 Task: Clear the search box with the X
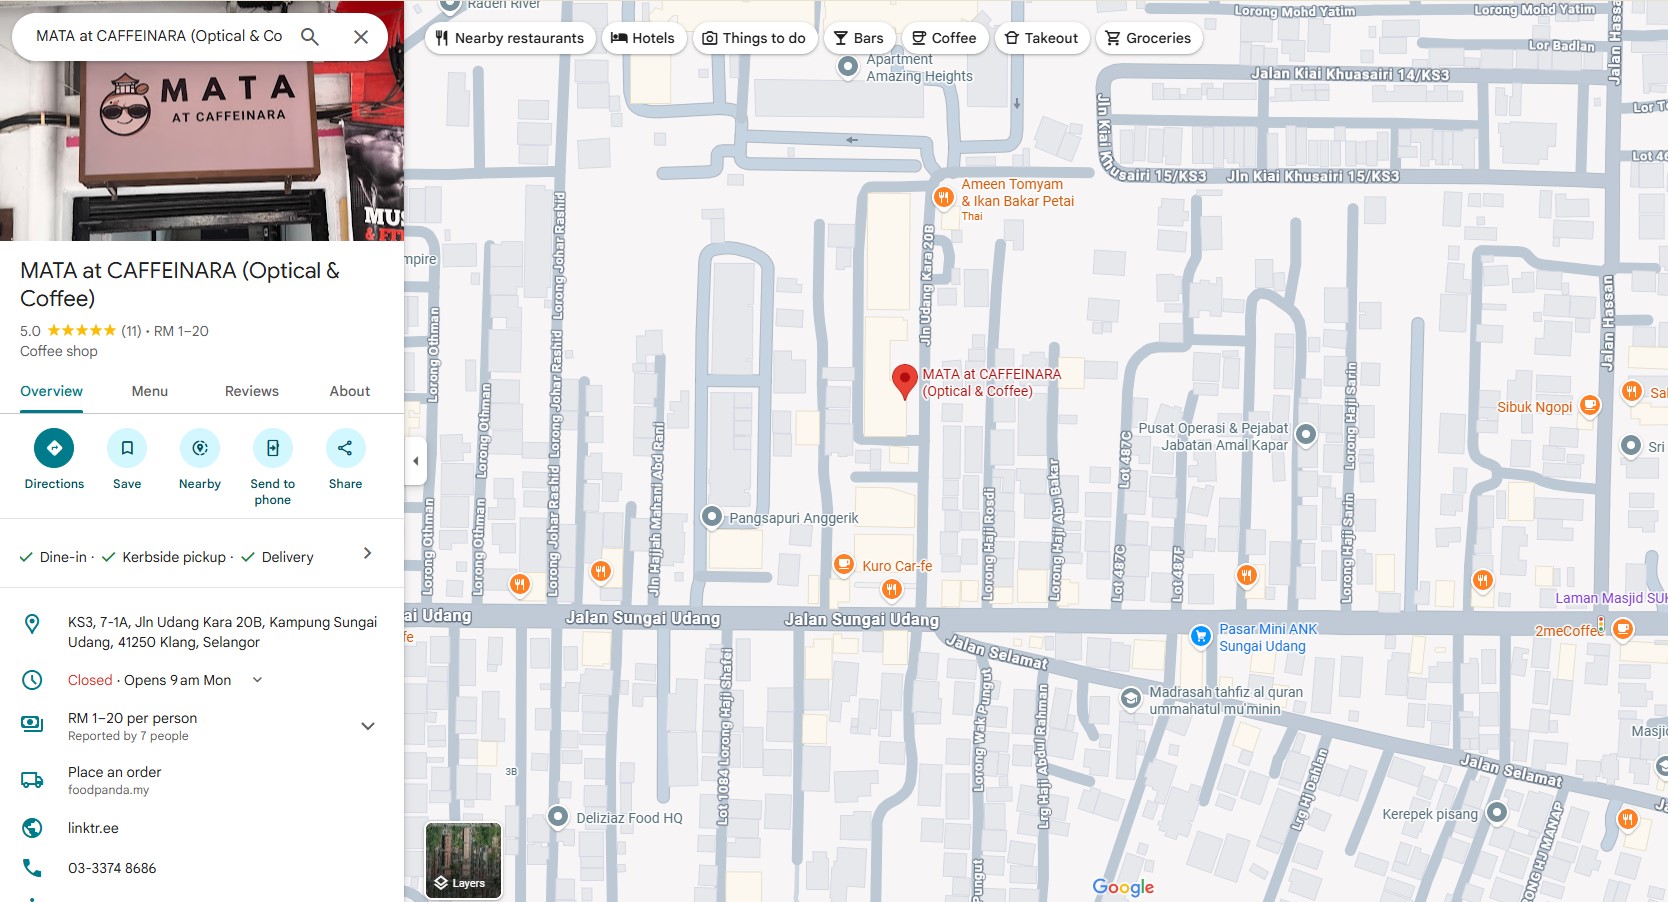tap(359, 35)
